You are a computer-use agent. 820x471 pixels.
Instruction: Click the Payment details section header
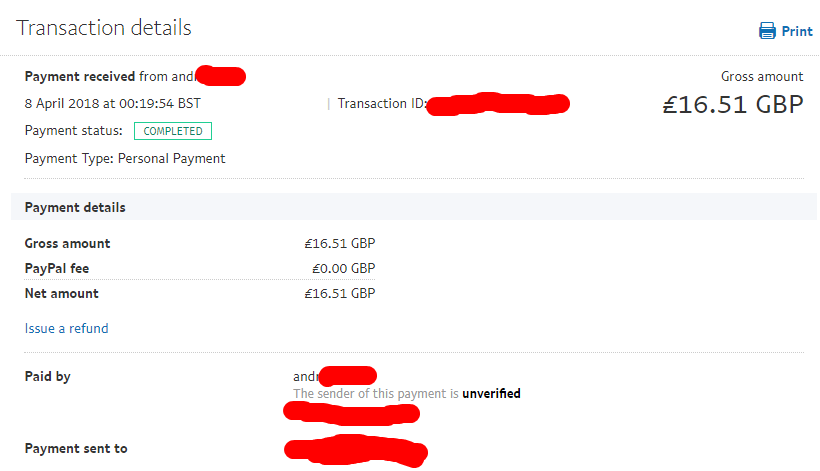pyautogui.click(x=75, y=208)
